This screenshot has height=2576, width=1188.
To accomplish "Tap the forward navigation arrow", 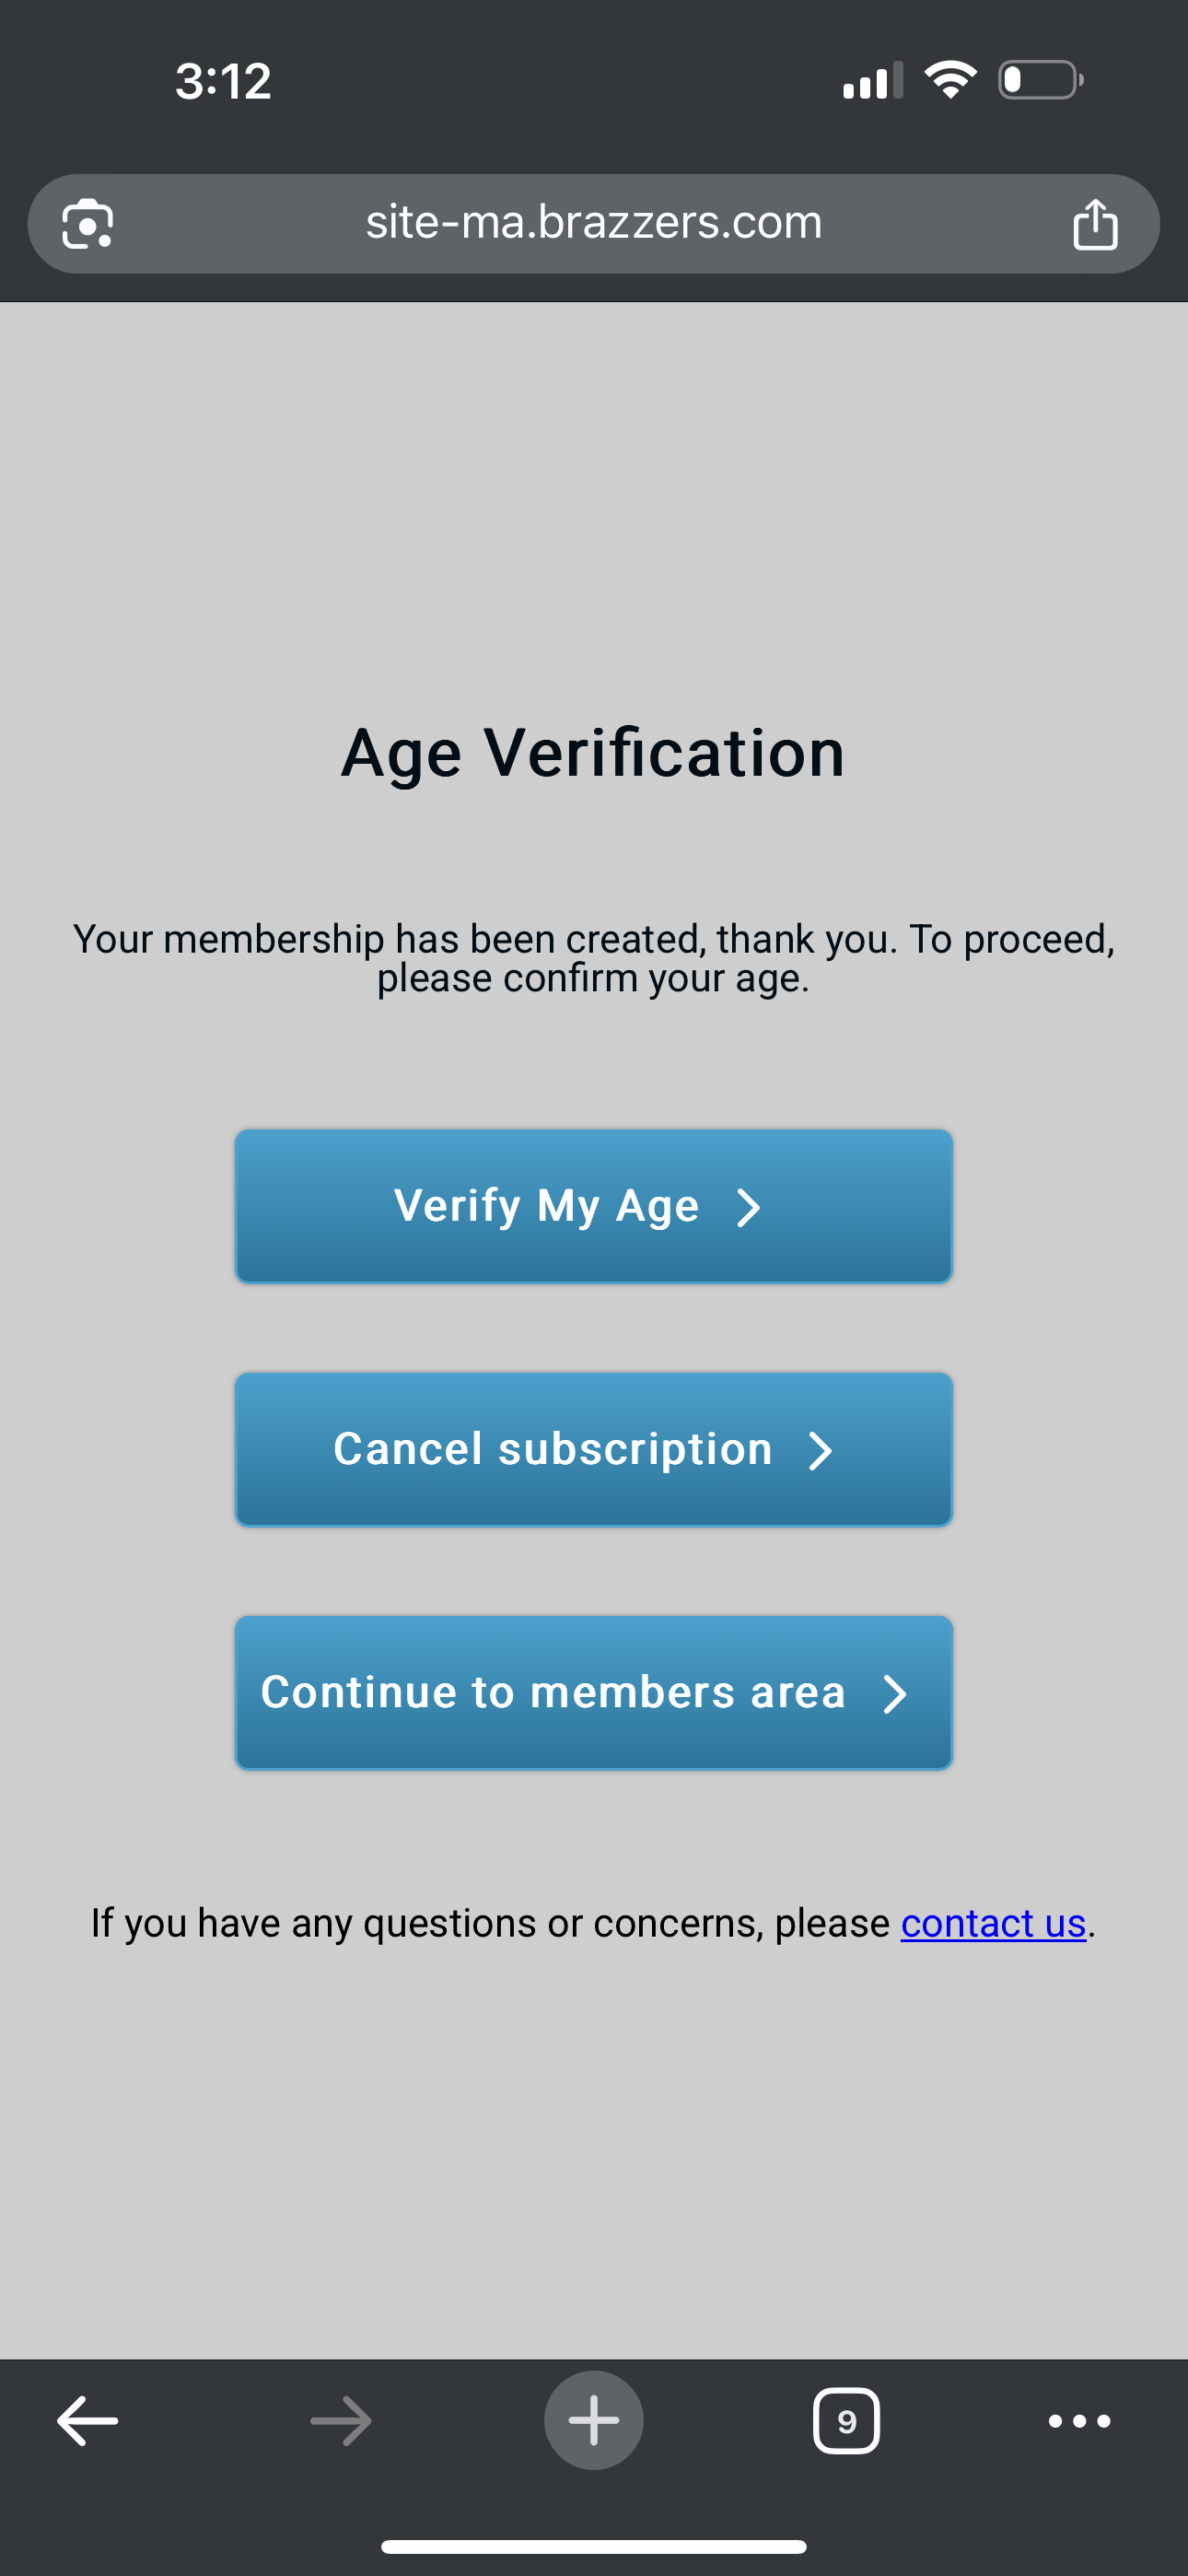I will click(x=341, y=2421).
